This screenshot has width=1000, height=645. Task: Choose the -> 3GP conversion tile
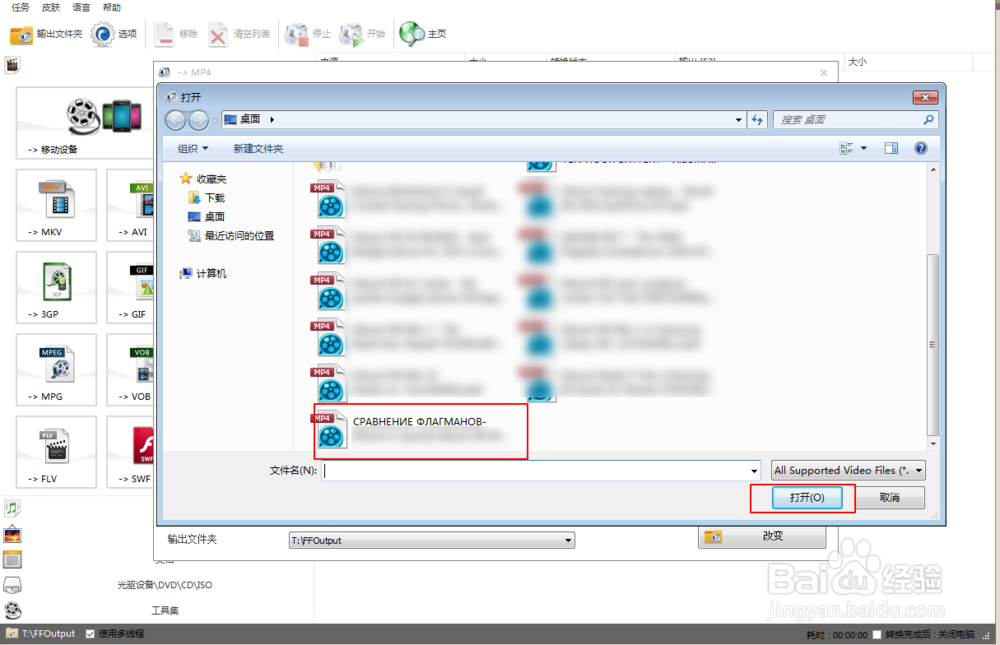[x=56, y=287]
